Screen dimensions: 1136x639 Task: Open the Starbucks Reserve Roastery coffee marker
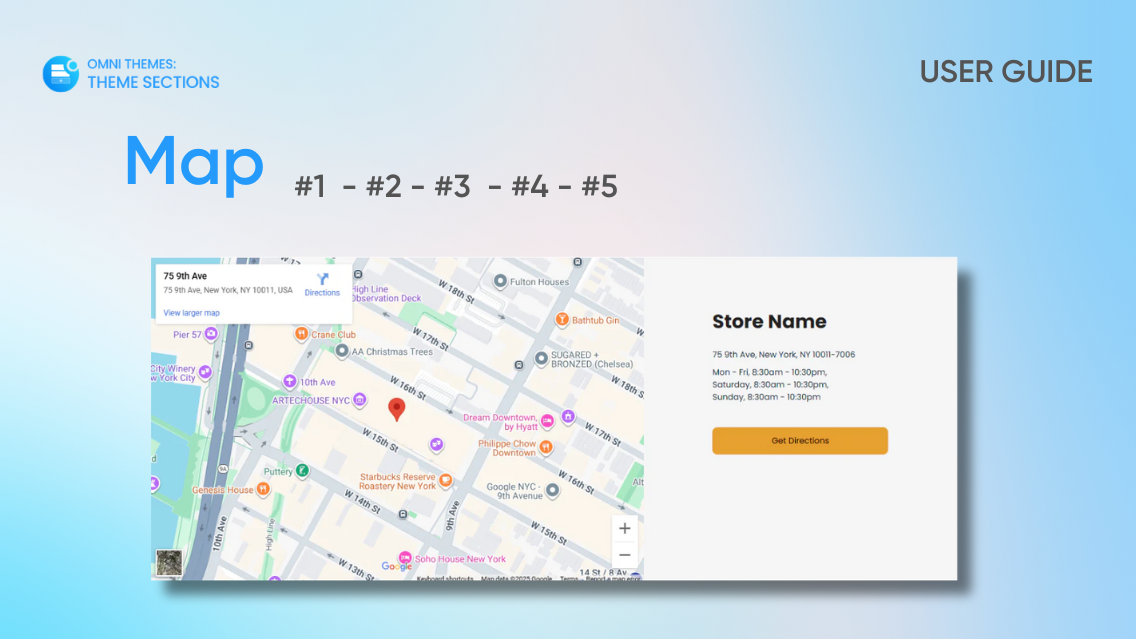coord(446,480)
